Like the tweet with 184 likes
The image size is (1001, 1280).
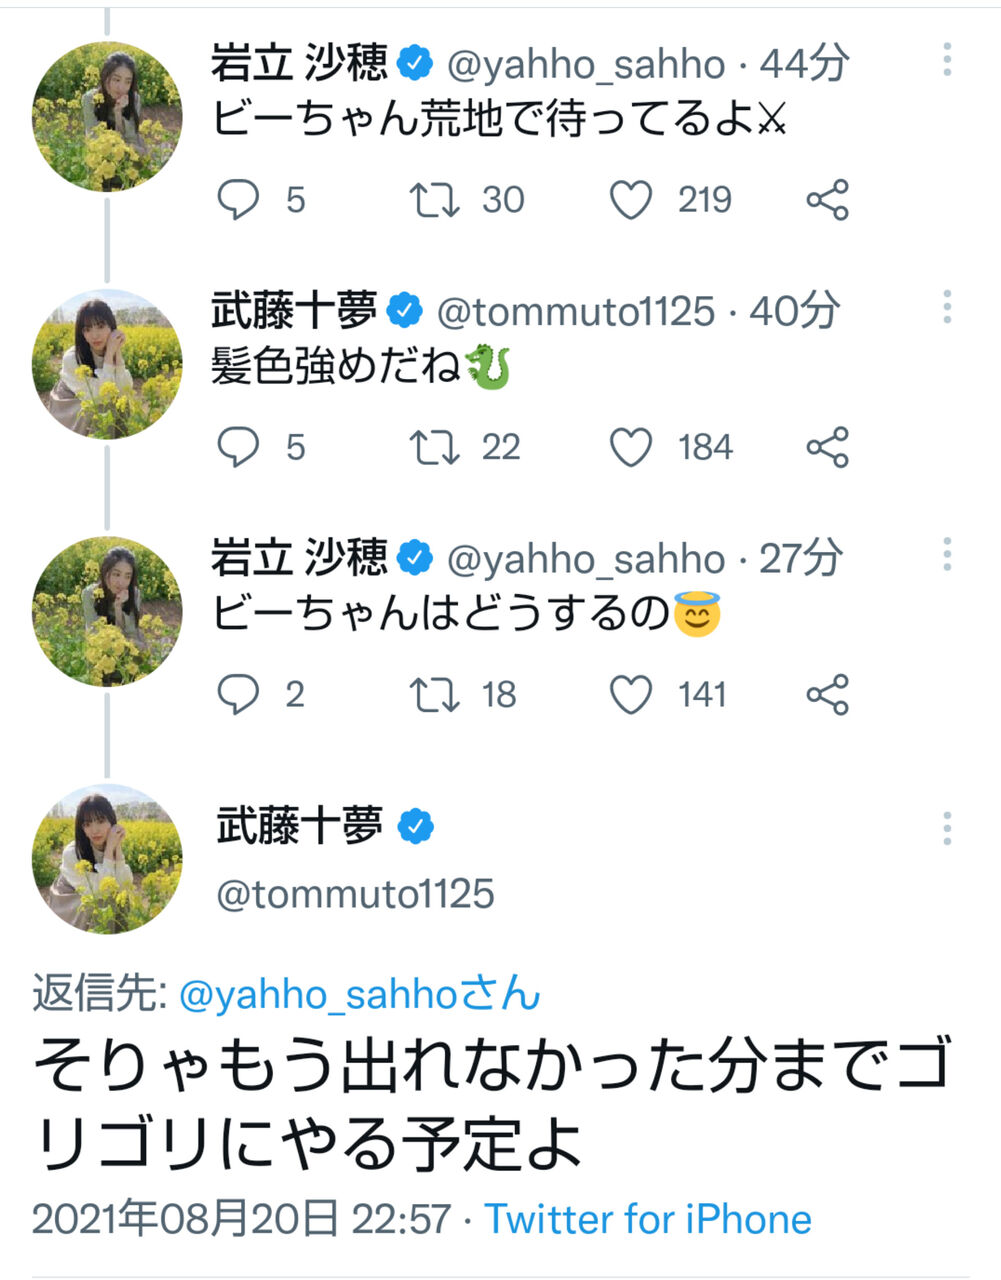pos(631,447)
